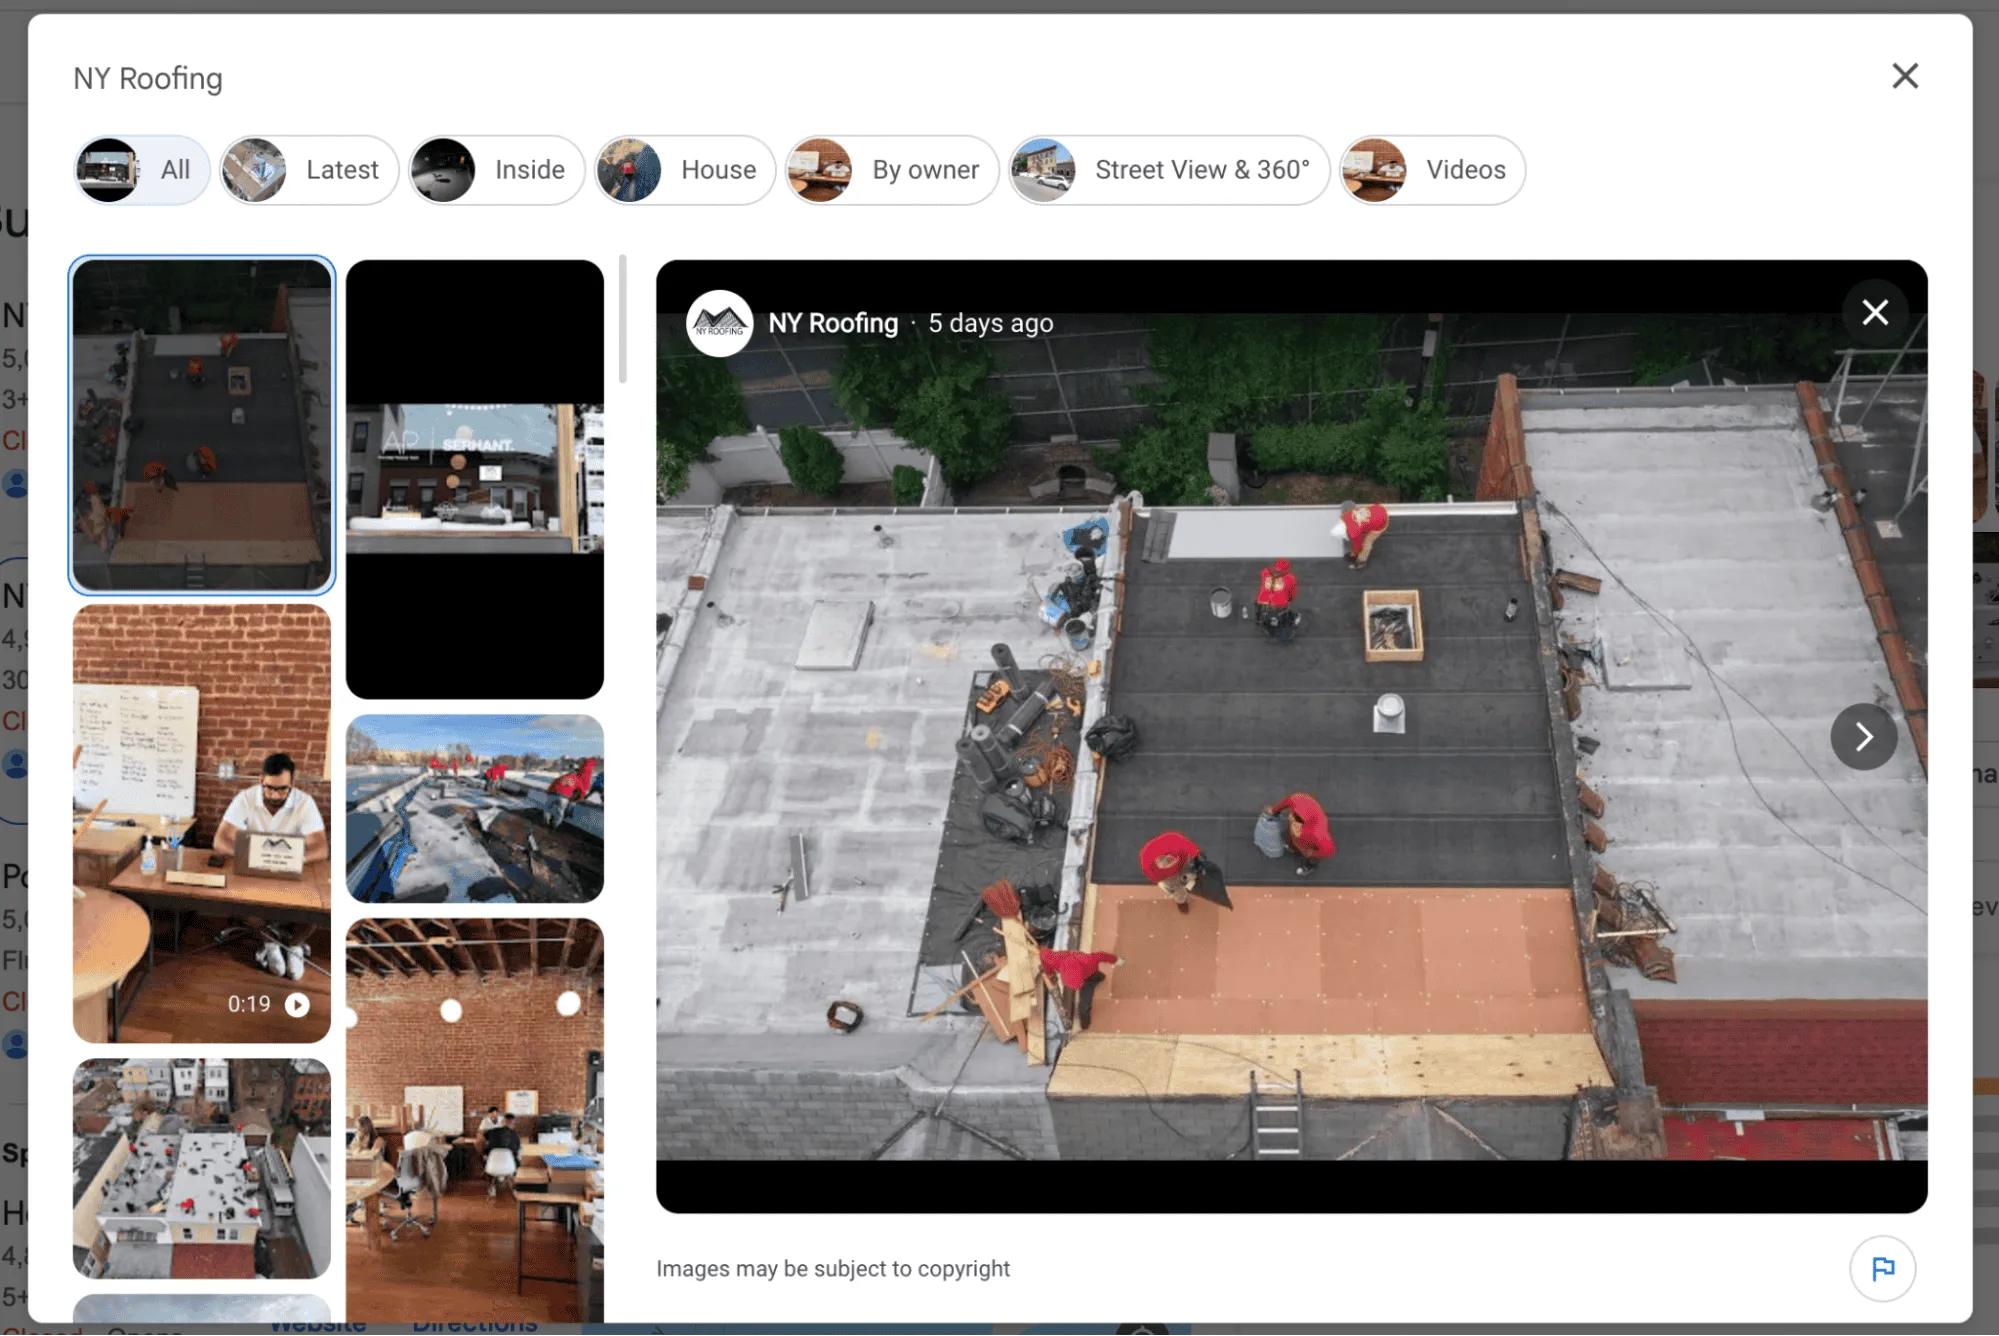This screenshot has width=1999, height=1336.
Task: Open the snowy rooftop workers thumbnail
Action: tap(475, 809)
